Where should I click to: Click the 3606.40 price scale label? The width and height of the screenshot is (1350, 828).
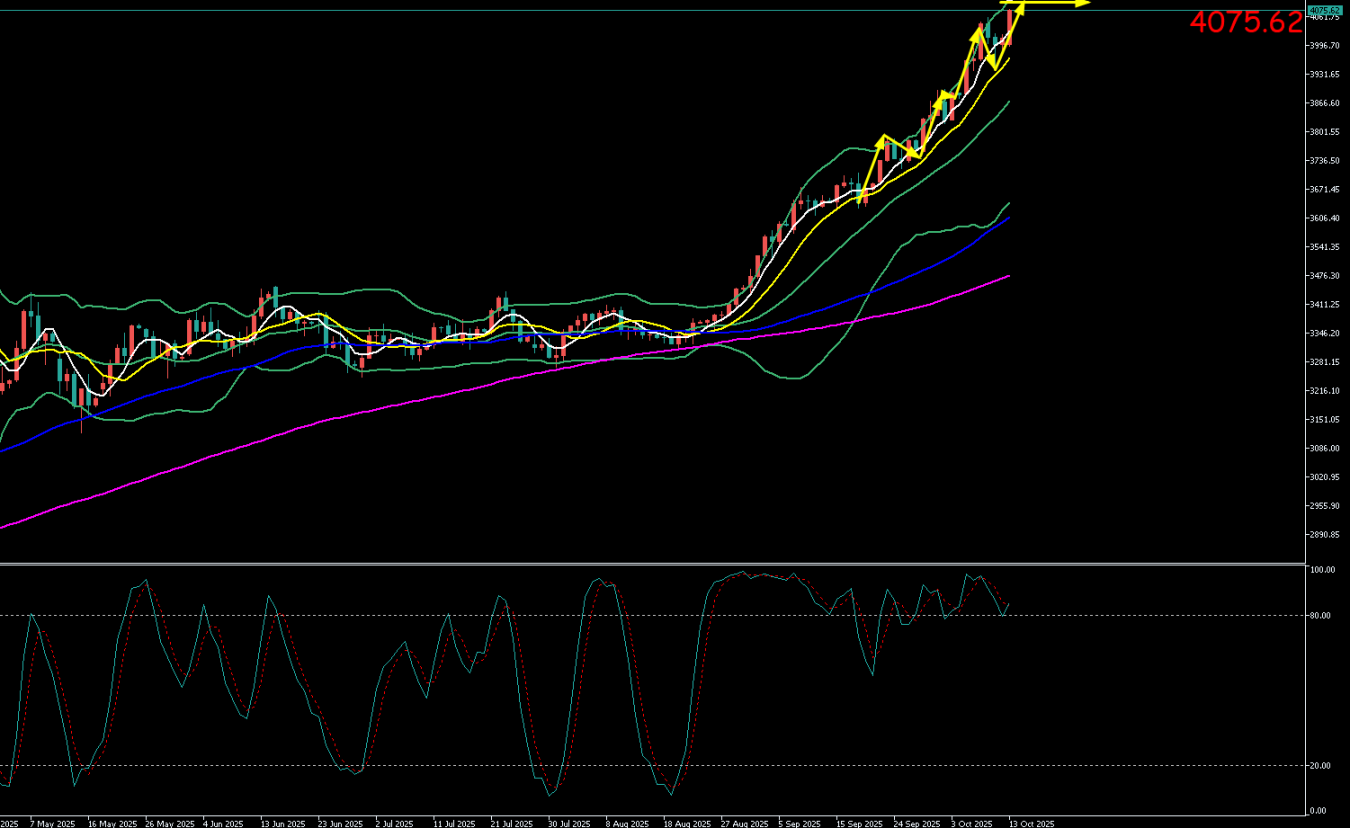pos(1325,218)
